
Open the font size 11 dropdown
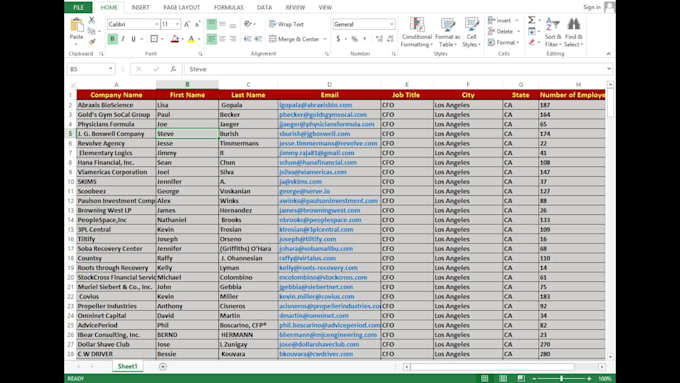point(177,24)
